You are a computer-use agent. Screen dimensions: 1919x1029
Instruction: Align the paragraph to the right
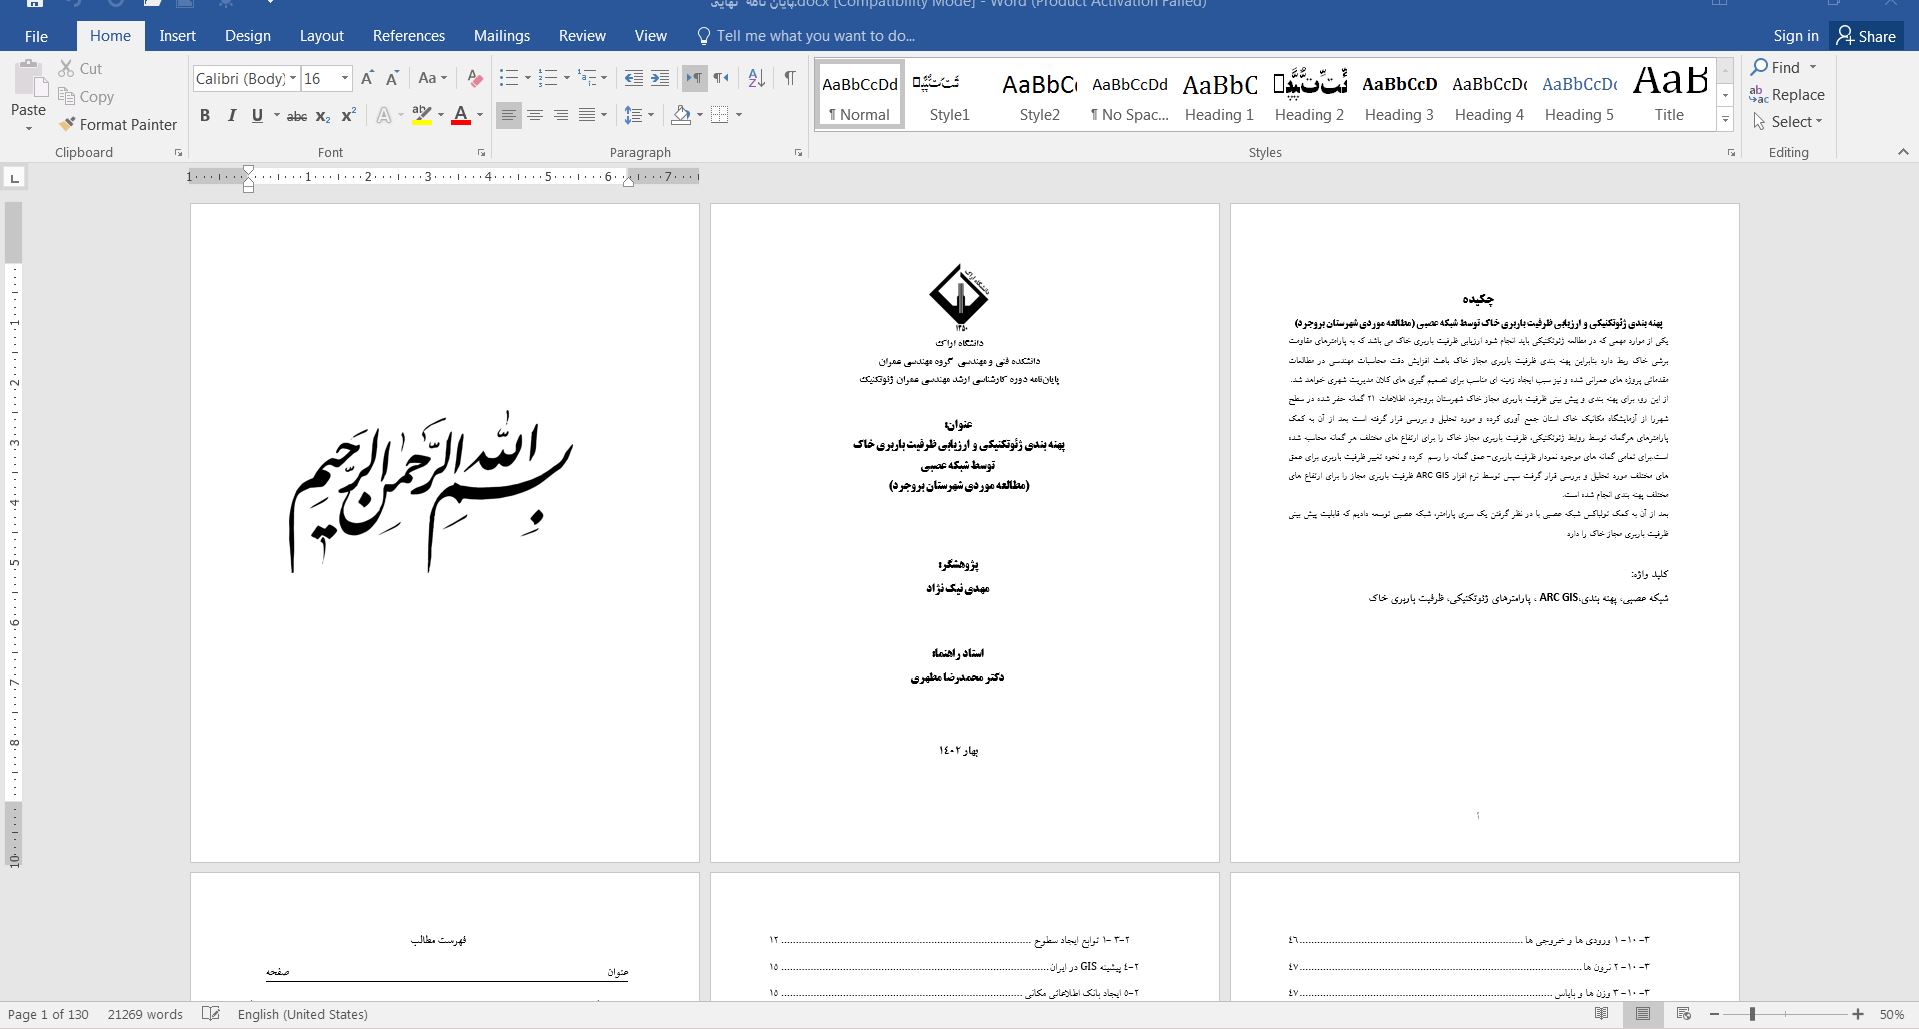[x=561, y=116]
